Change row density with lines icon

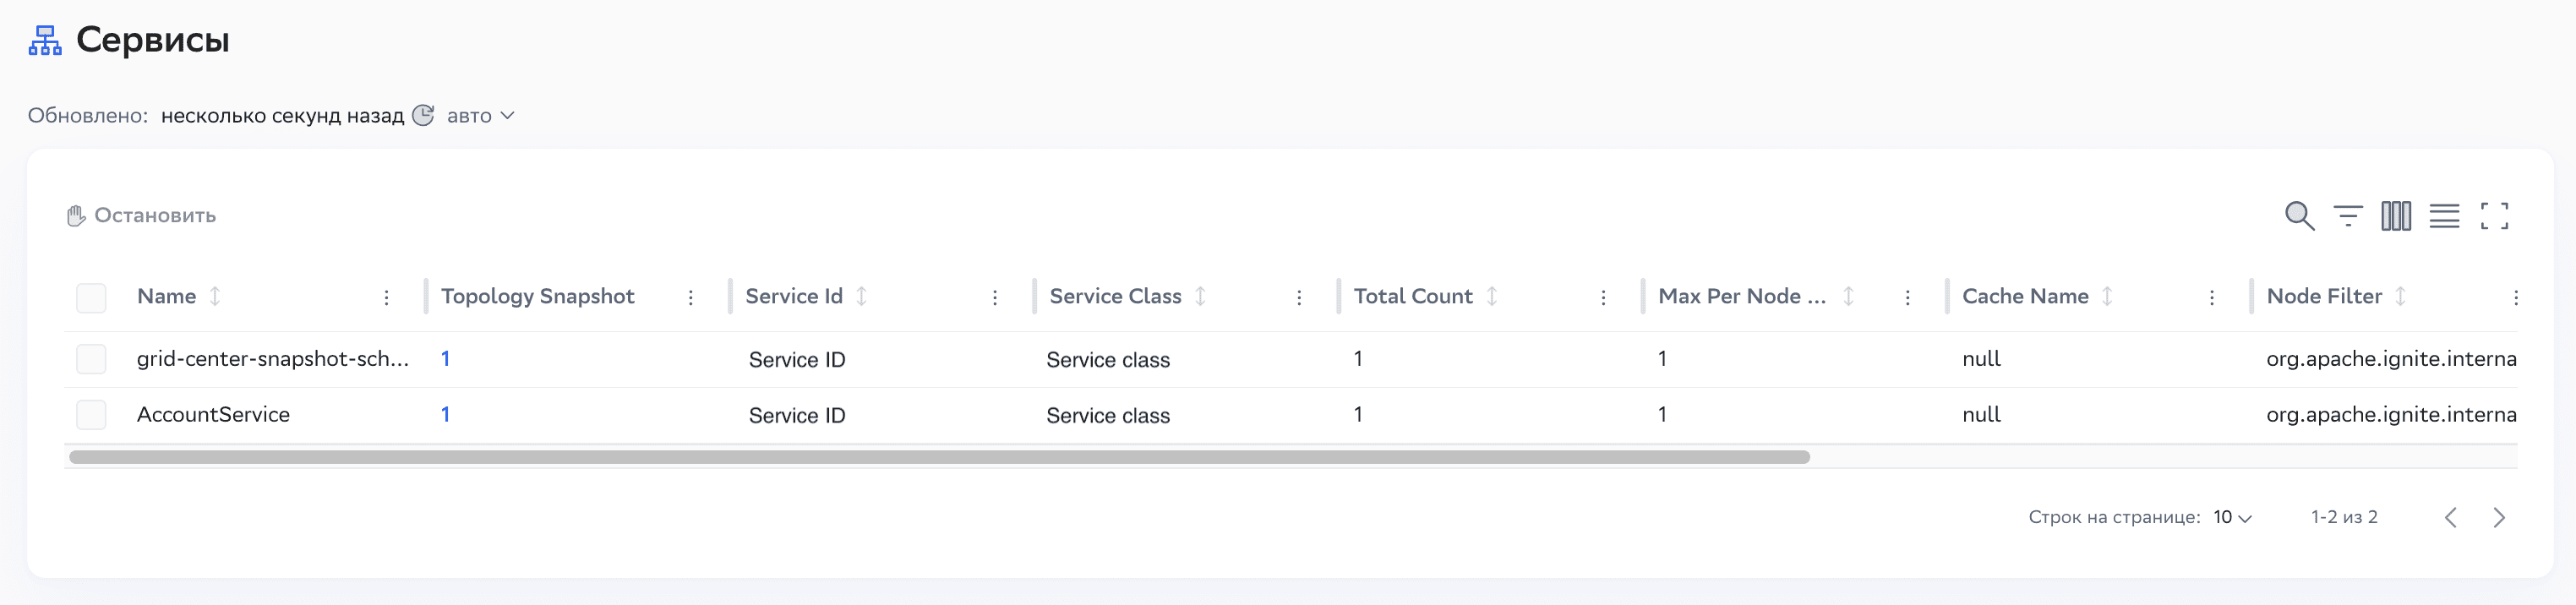pyautogui.click(x=2444, y=215)
